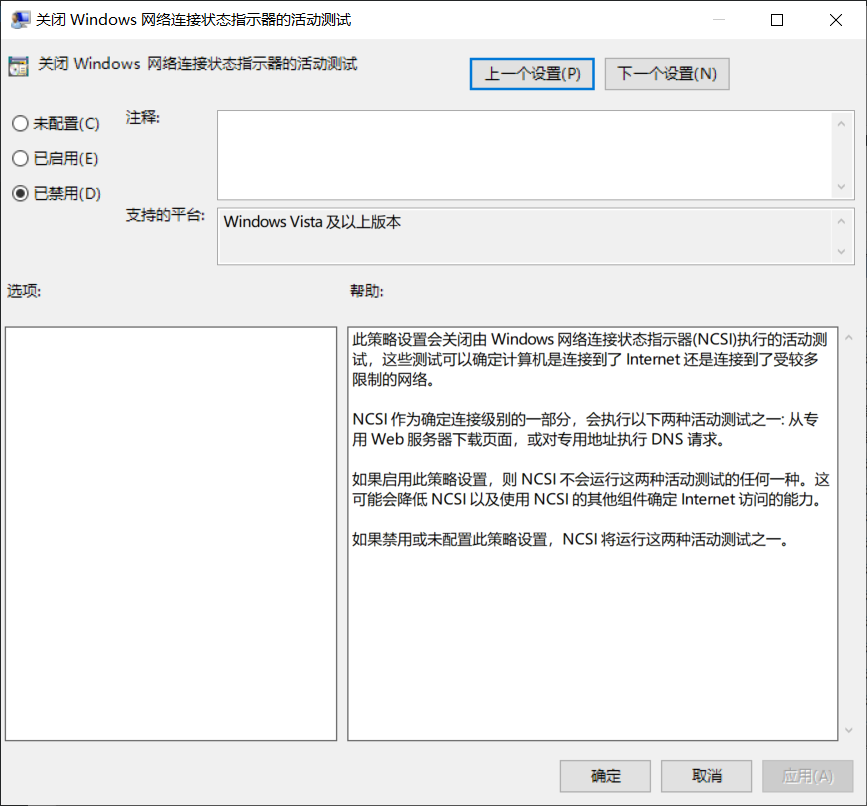Click the policy setting icon beside heading
This screenshot has height=806, width=867.
(18, 66)
